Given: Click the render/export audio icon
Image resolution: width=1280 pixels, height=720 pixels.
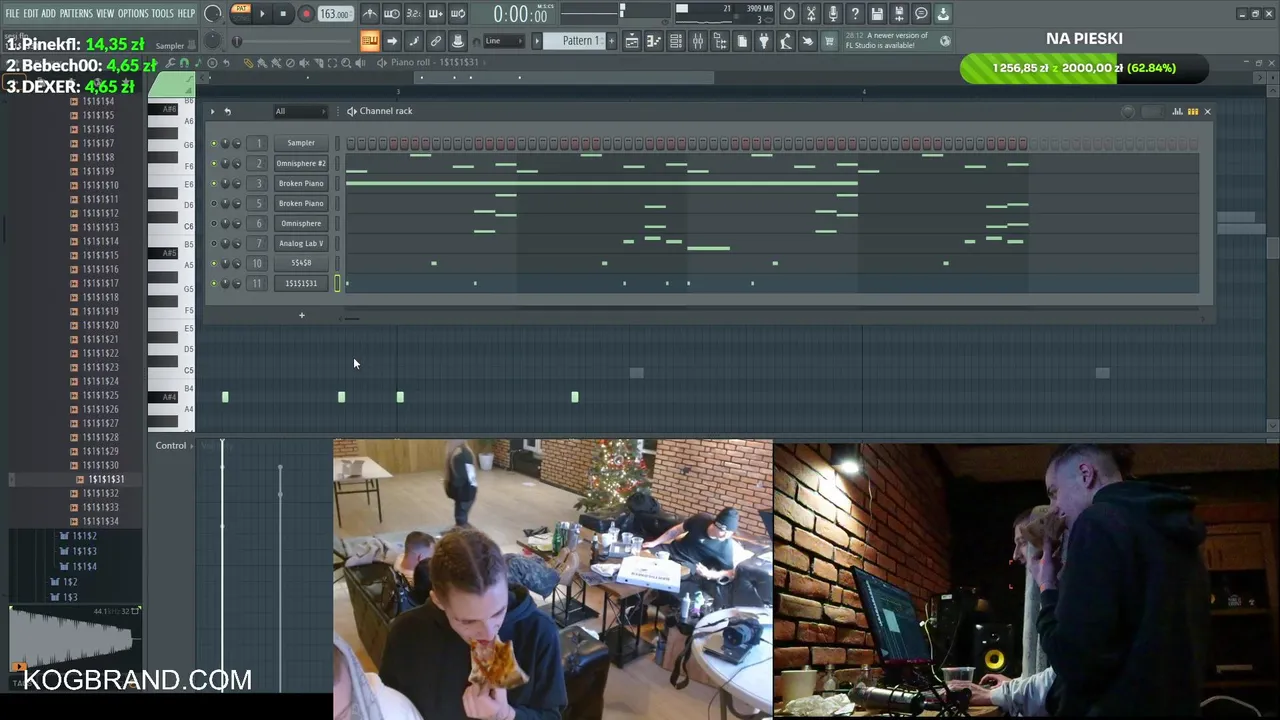Looking at the screenshot, I should (x=899, y=14).
